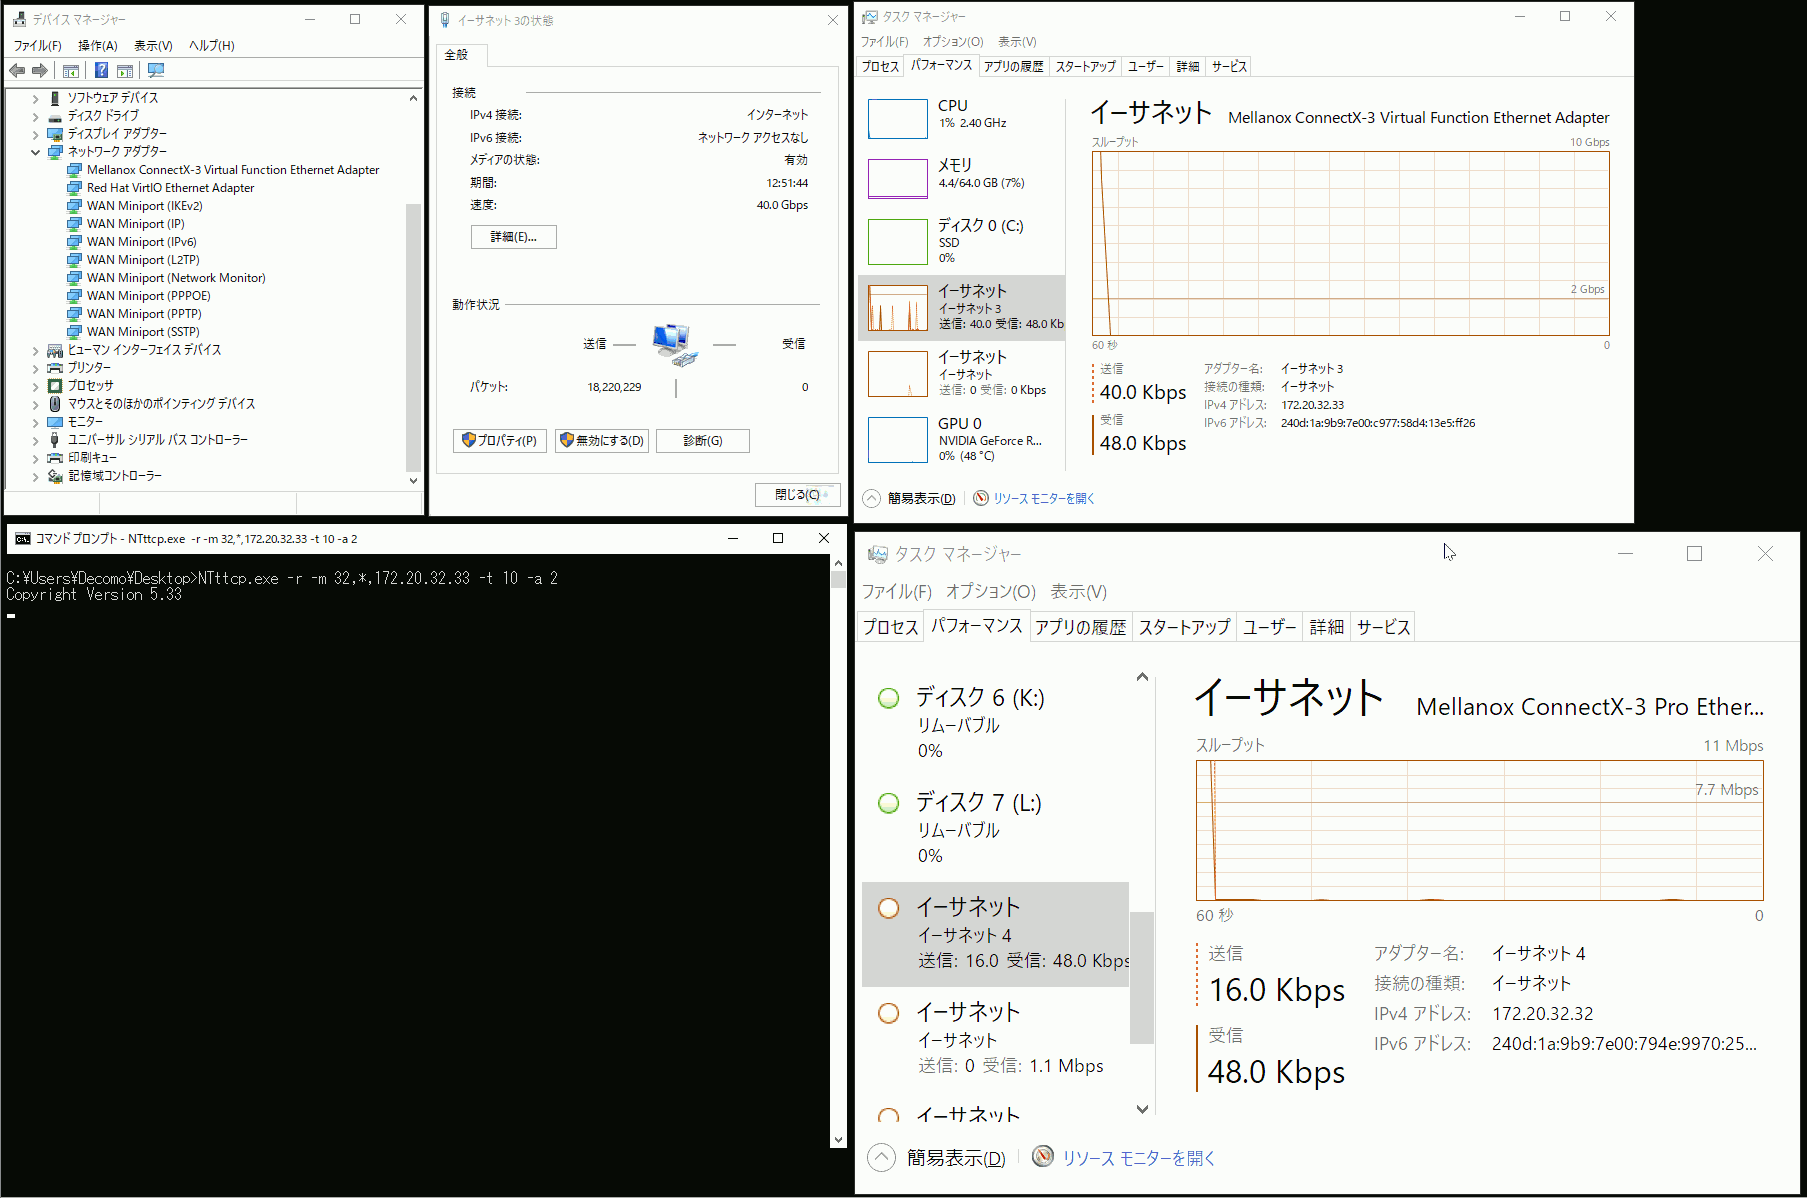Click the show/hide action pane toolbar icon
Image resolution: width=1807 pixels, height=1198 pixels.
point(125,70)
